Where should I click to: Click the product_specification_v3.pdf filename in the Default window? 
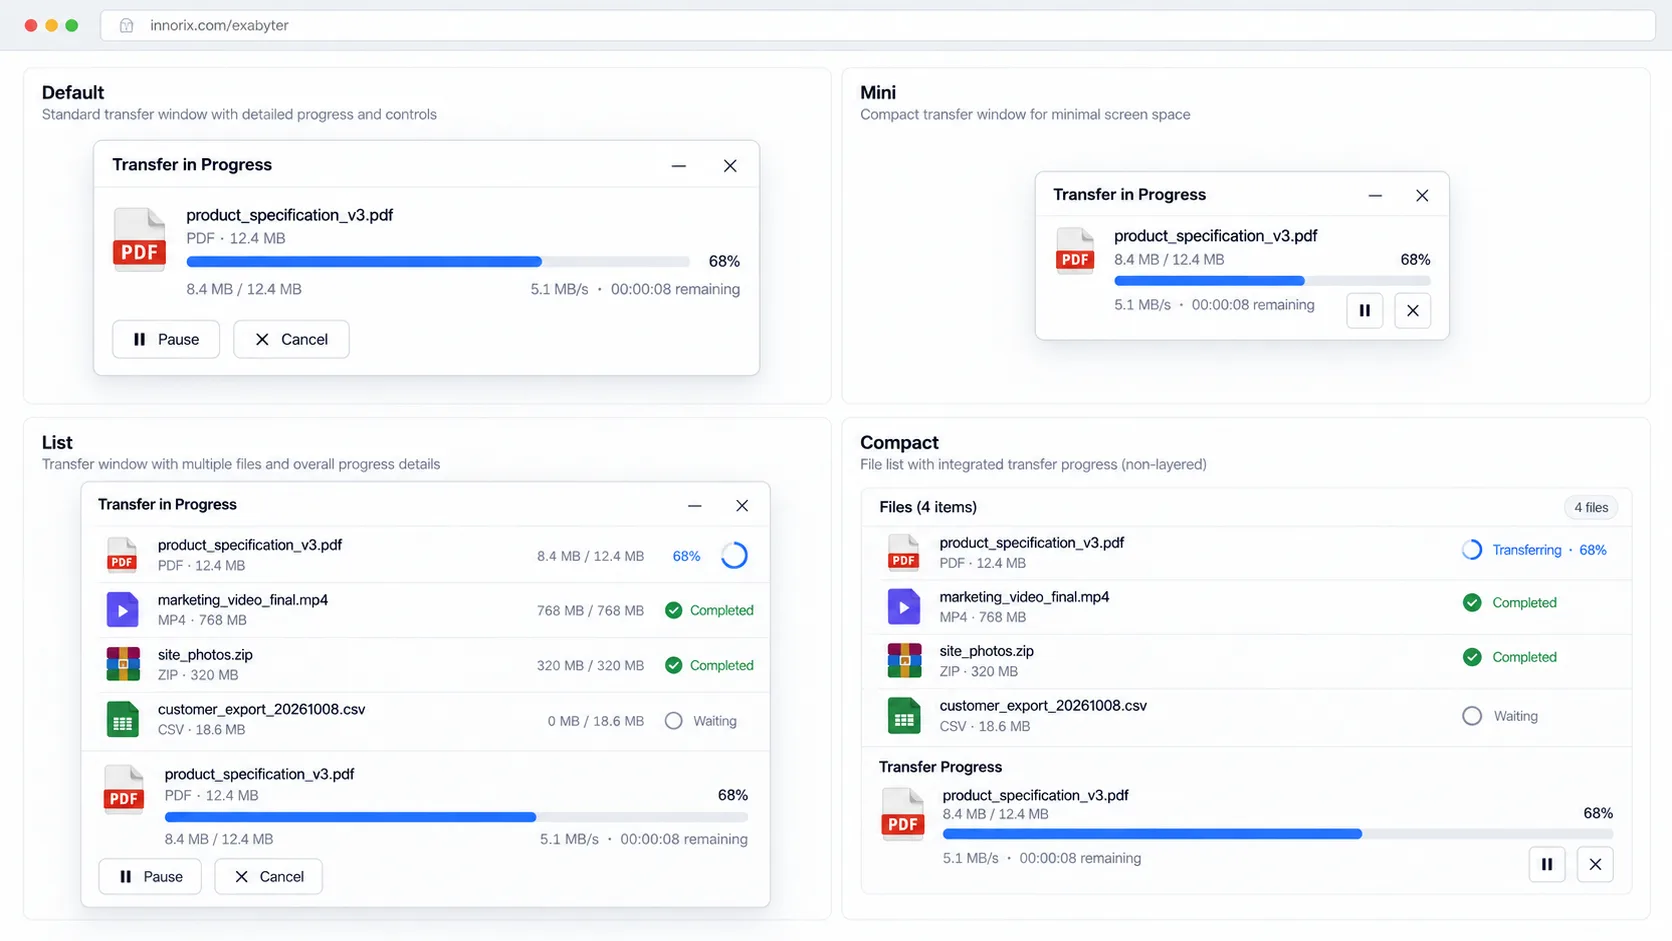coord(290,215)
